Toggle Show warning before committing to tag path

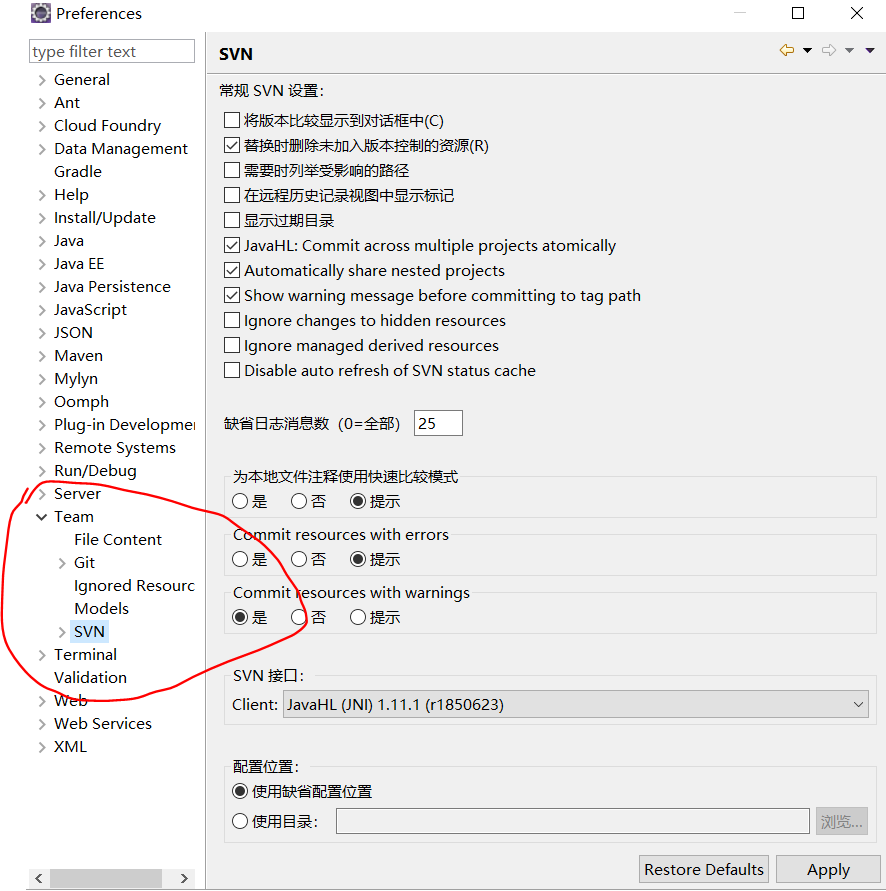point(232,295)
